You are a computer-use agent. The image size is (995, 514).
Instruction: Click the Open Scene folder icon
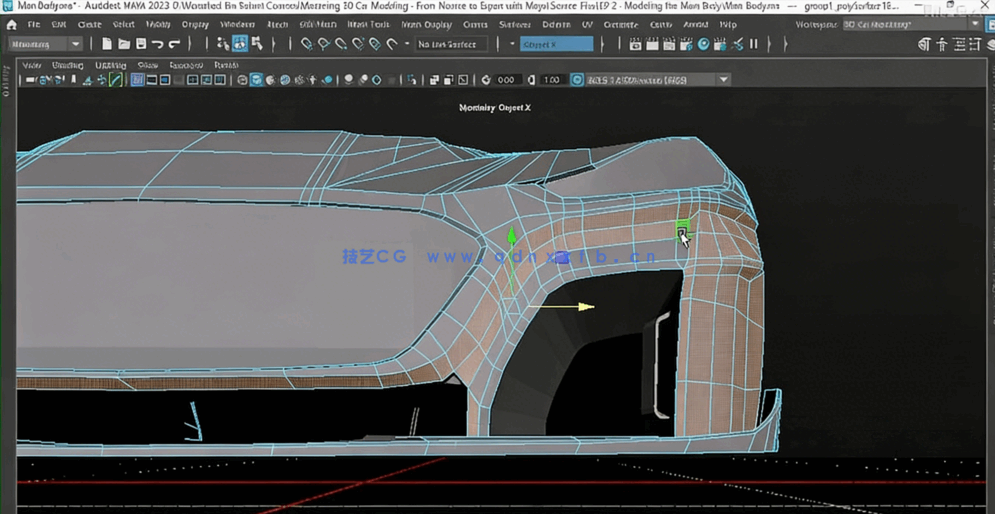124,44
